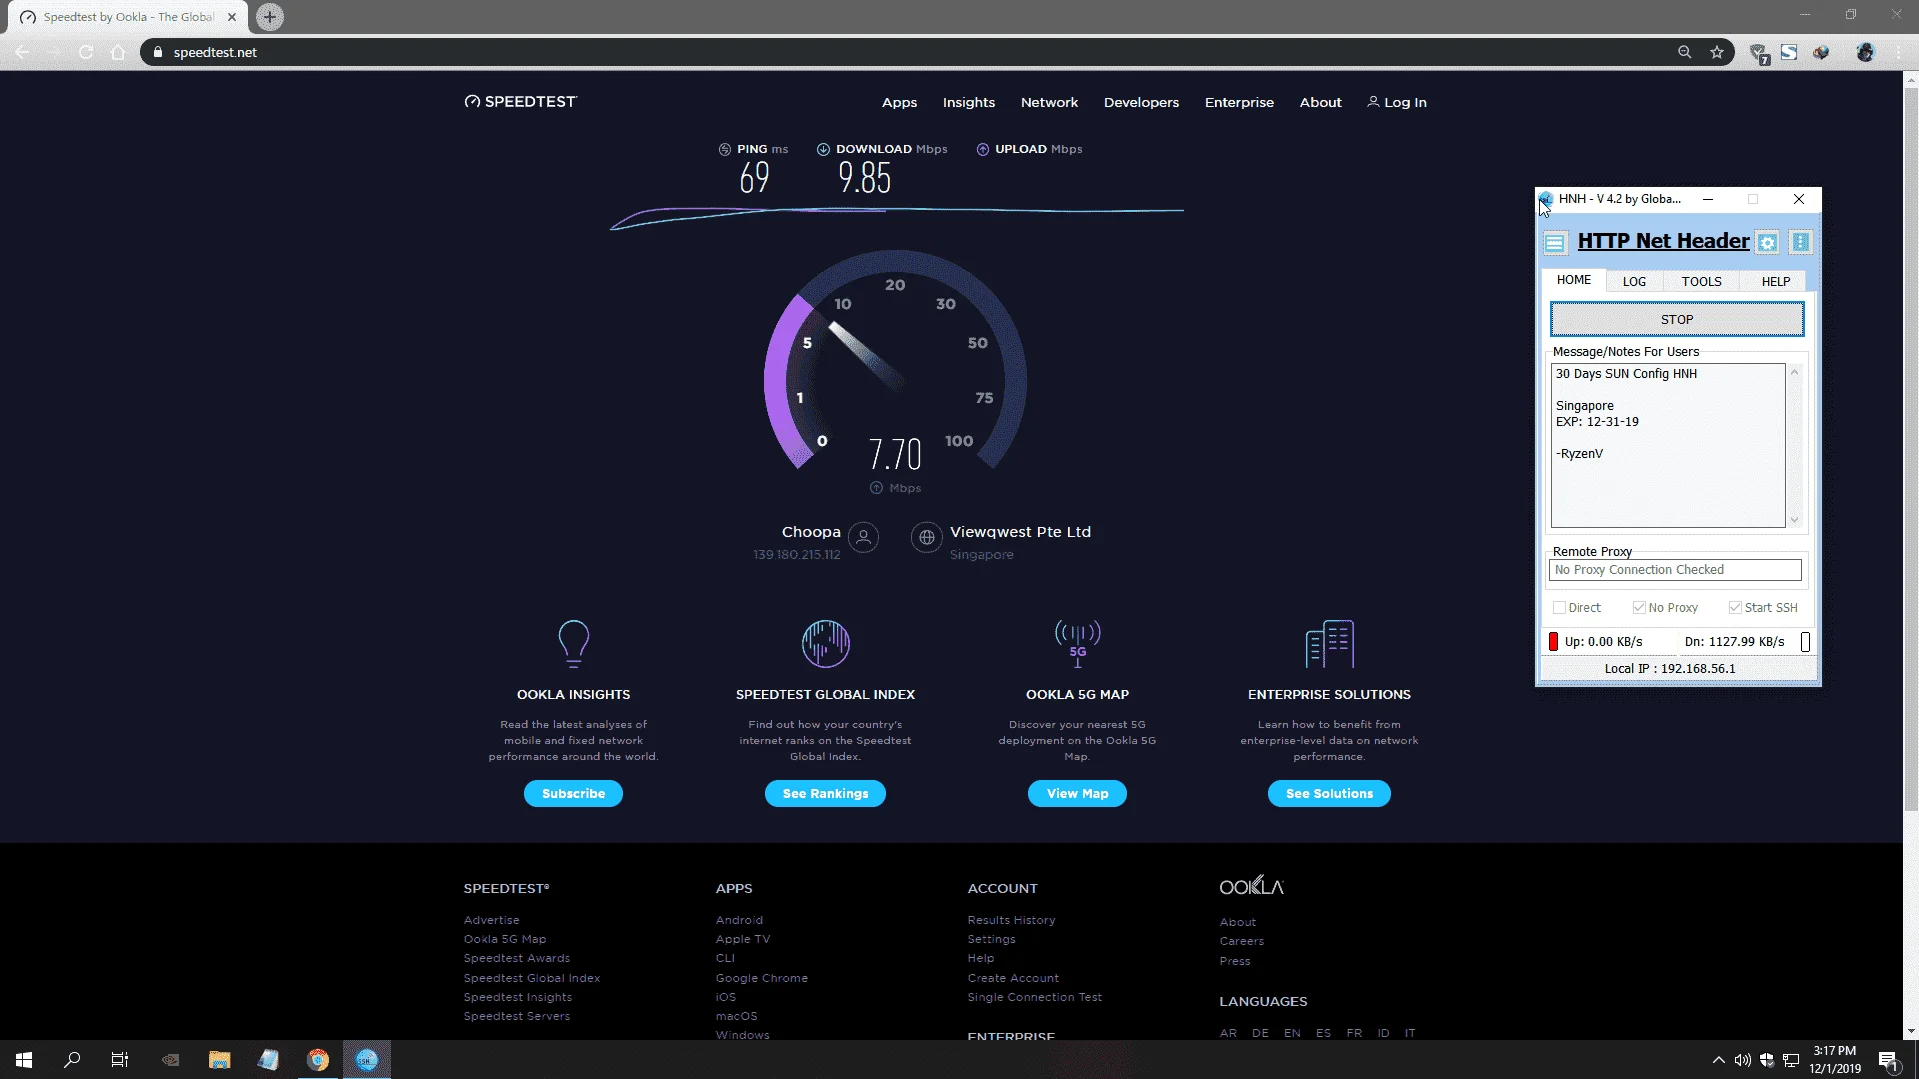Click the Ookla Insights lightbulb icon
1919x1079 pixels.
point(574,643)
